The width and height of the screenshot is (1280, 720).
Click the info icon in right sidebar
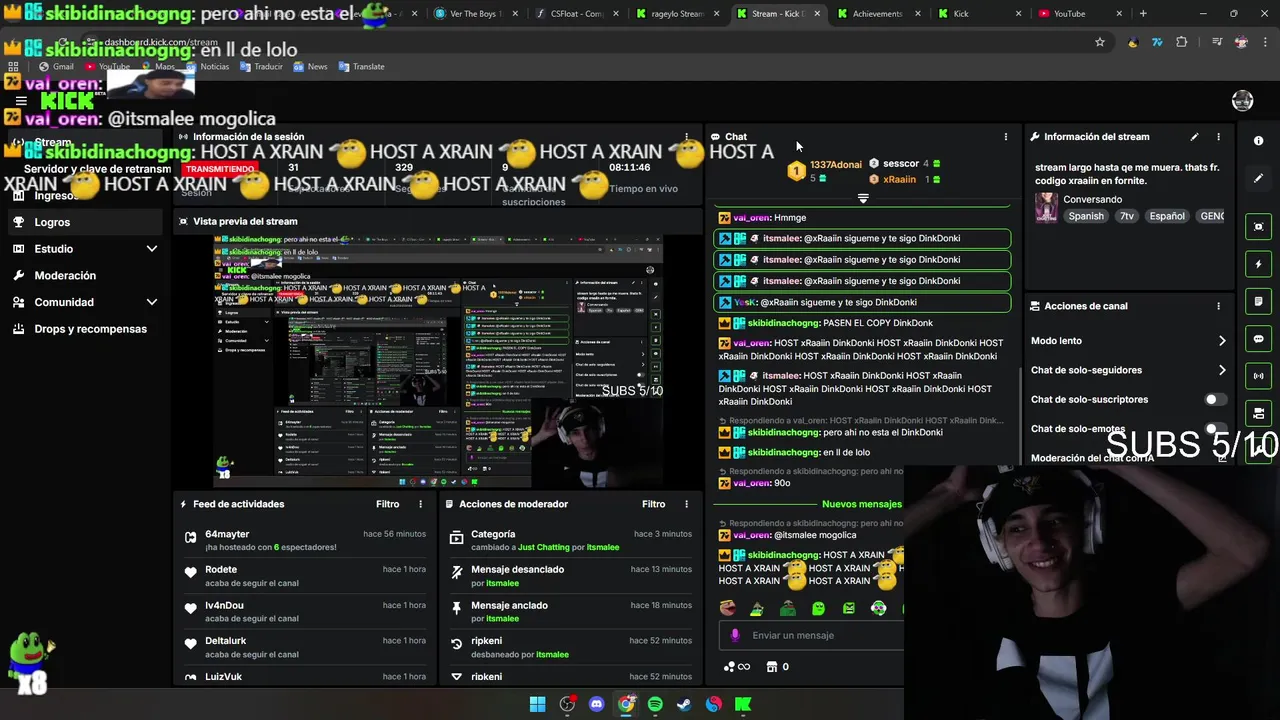click(x=1259, y=141)
